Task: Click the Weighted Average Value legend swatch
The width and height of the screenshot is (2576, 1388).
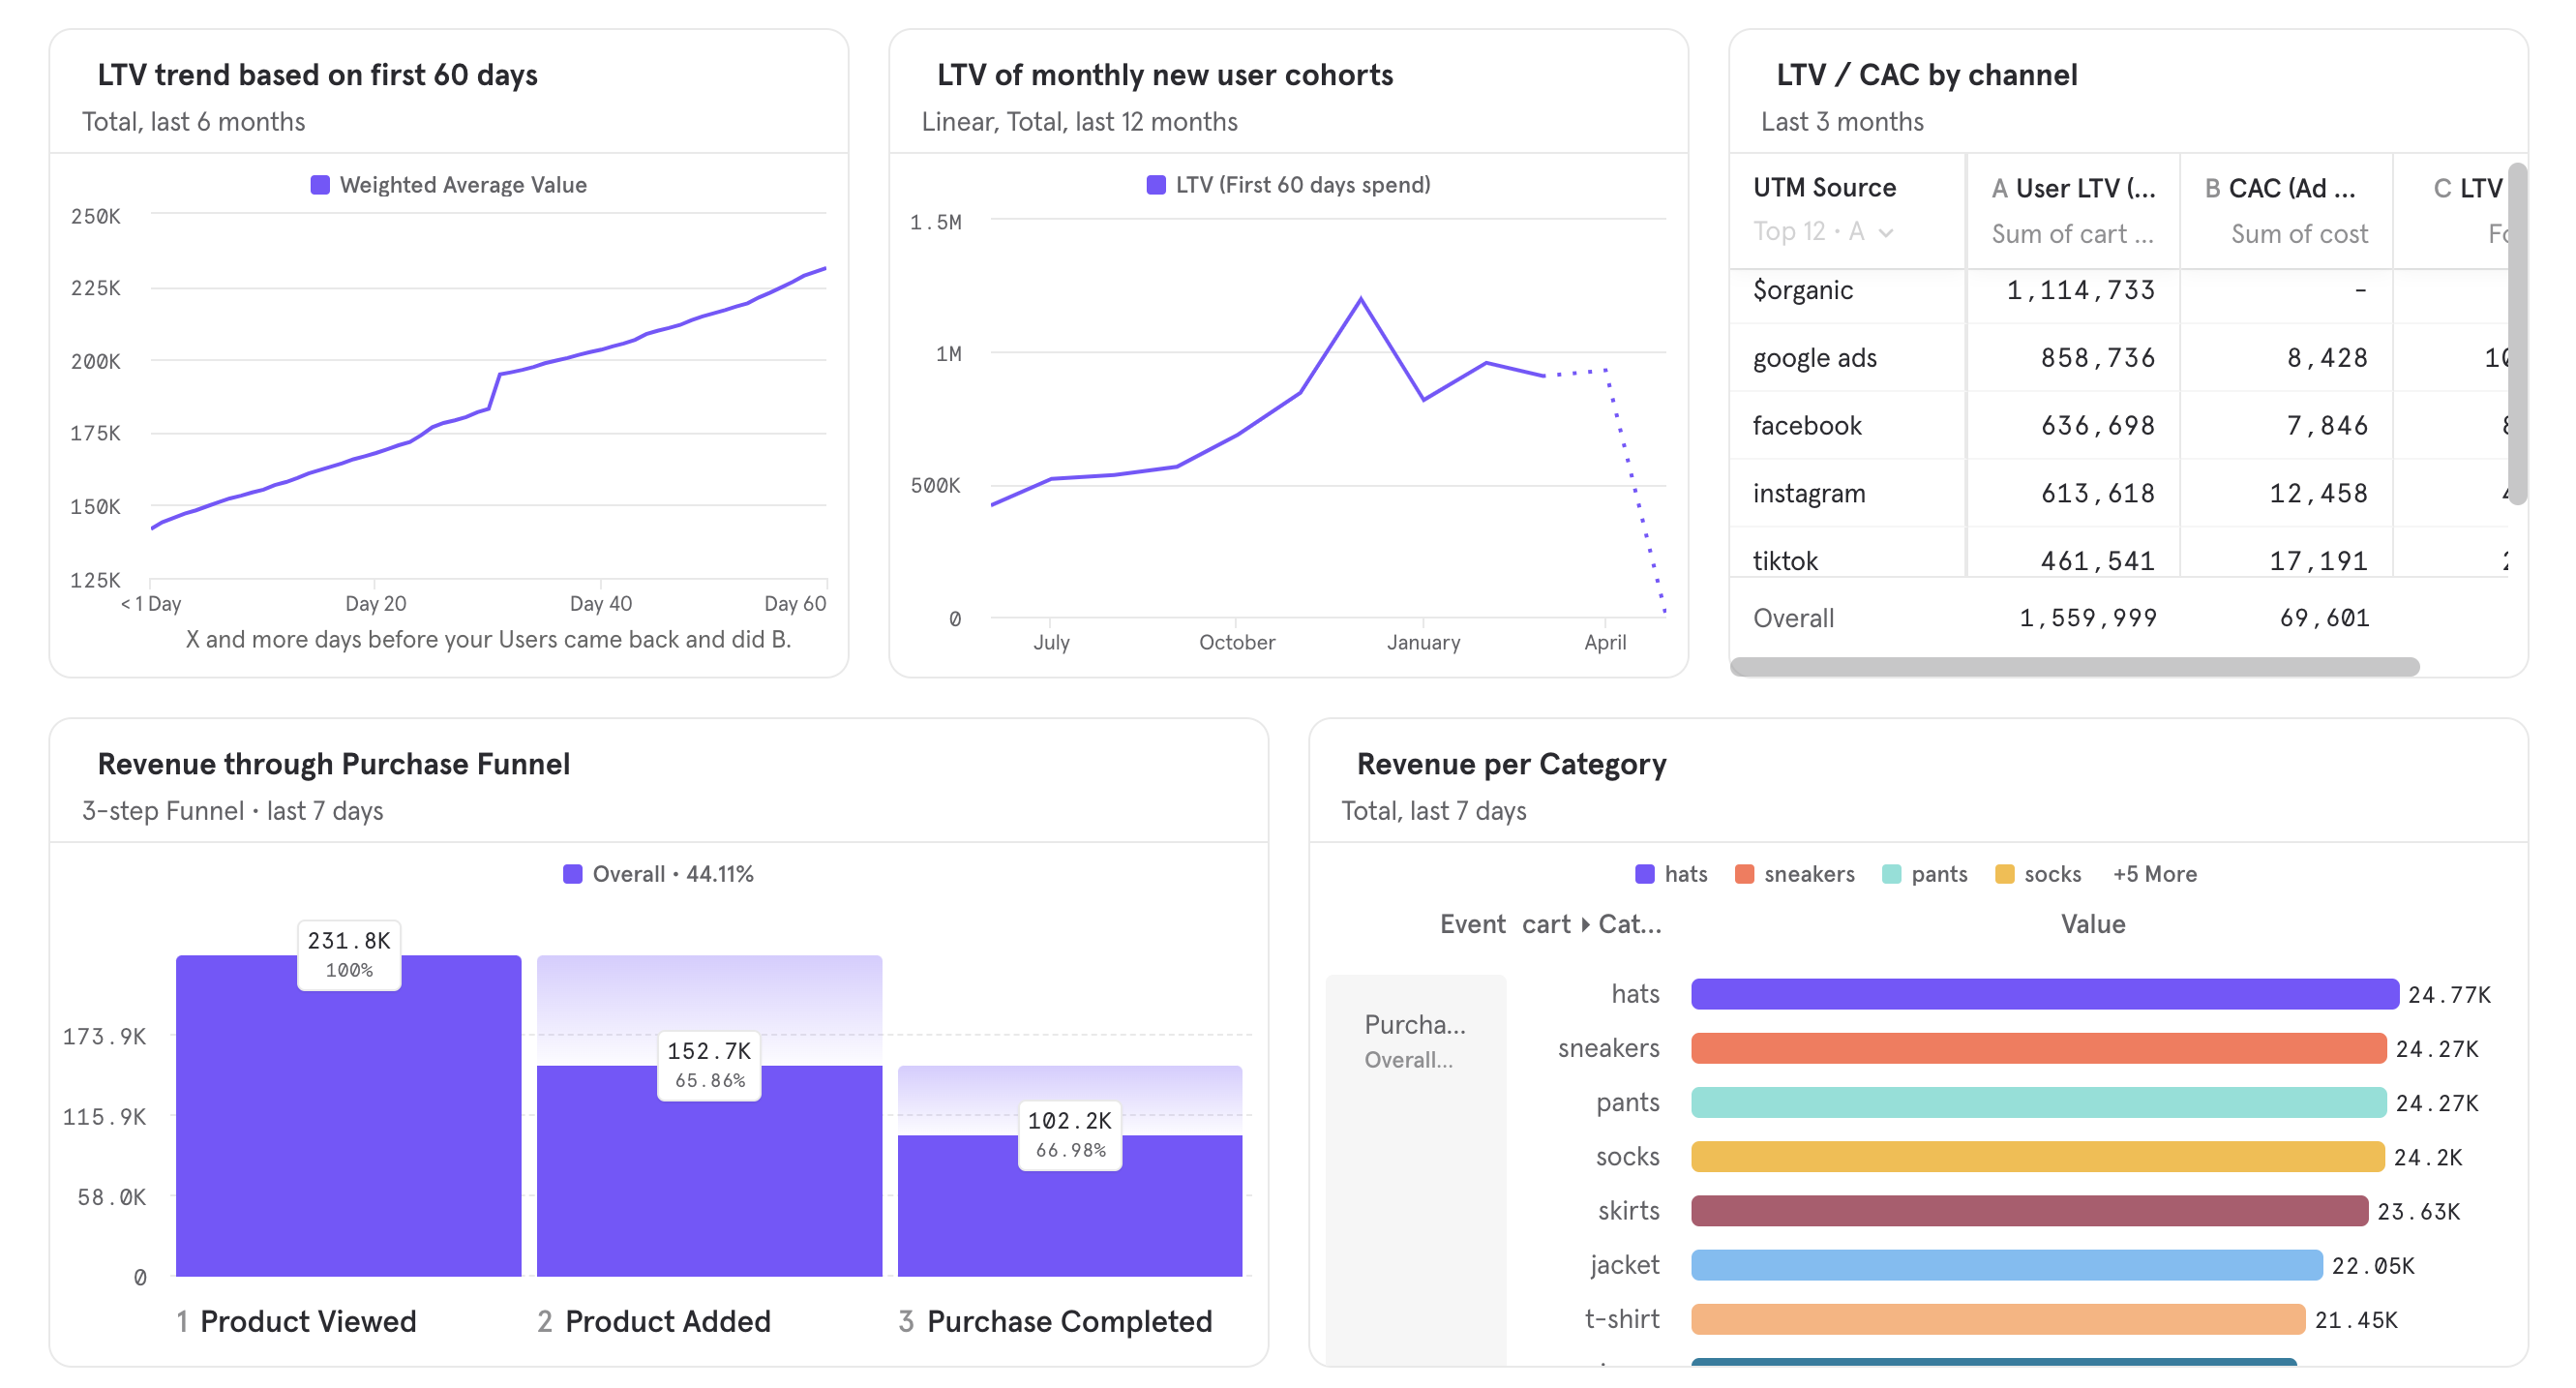Action: coord(320,184)
